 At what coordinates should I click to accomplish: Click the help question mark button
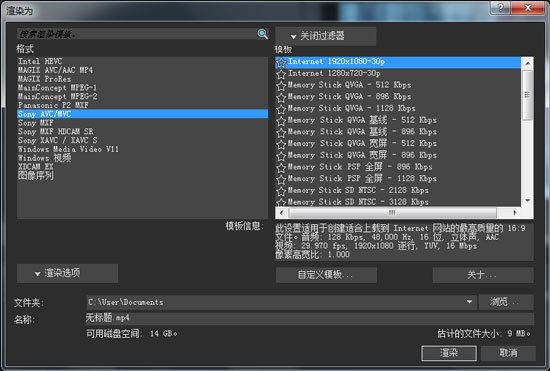click(x=500, y=7)
